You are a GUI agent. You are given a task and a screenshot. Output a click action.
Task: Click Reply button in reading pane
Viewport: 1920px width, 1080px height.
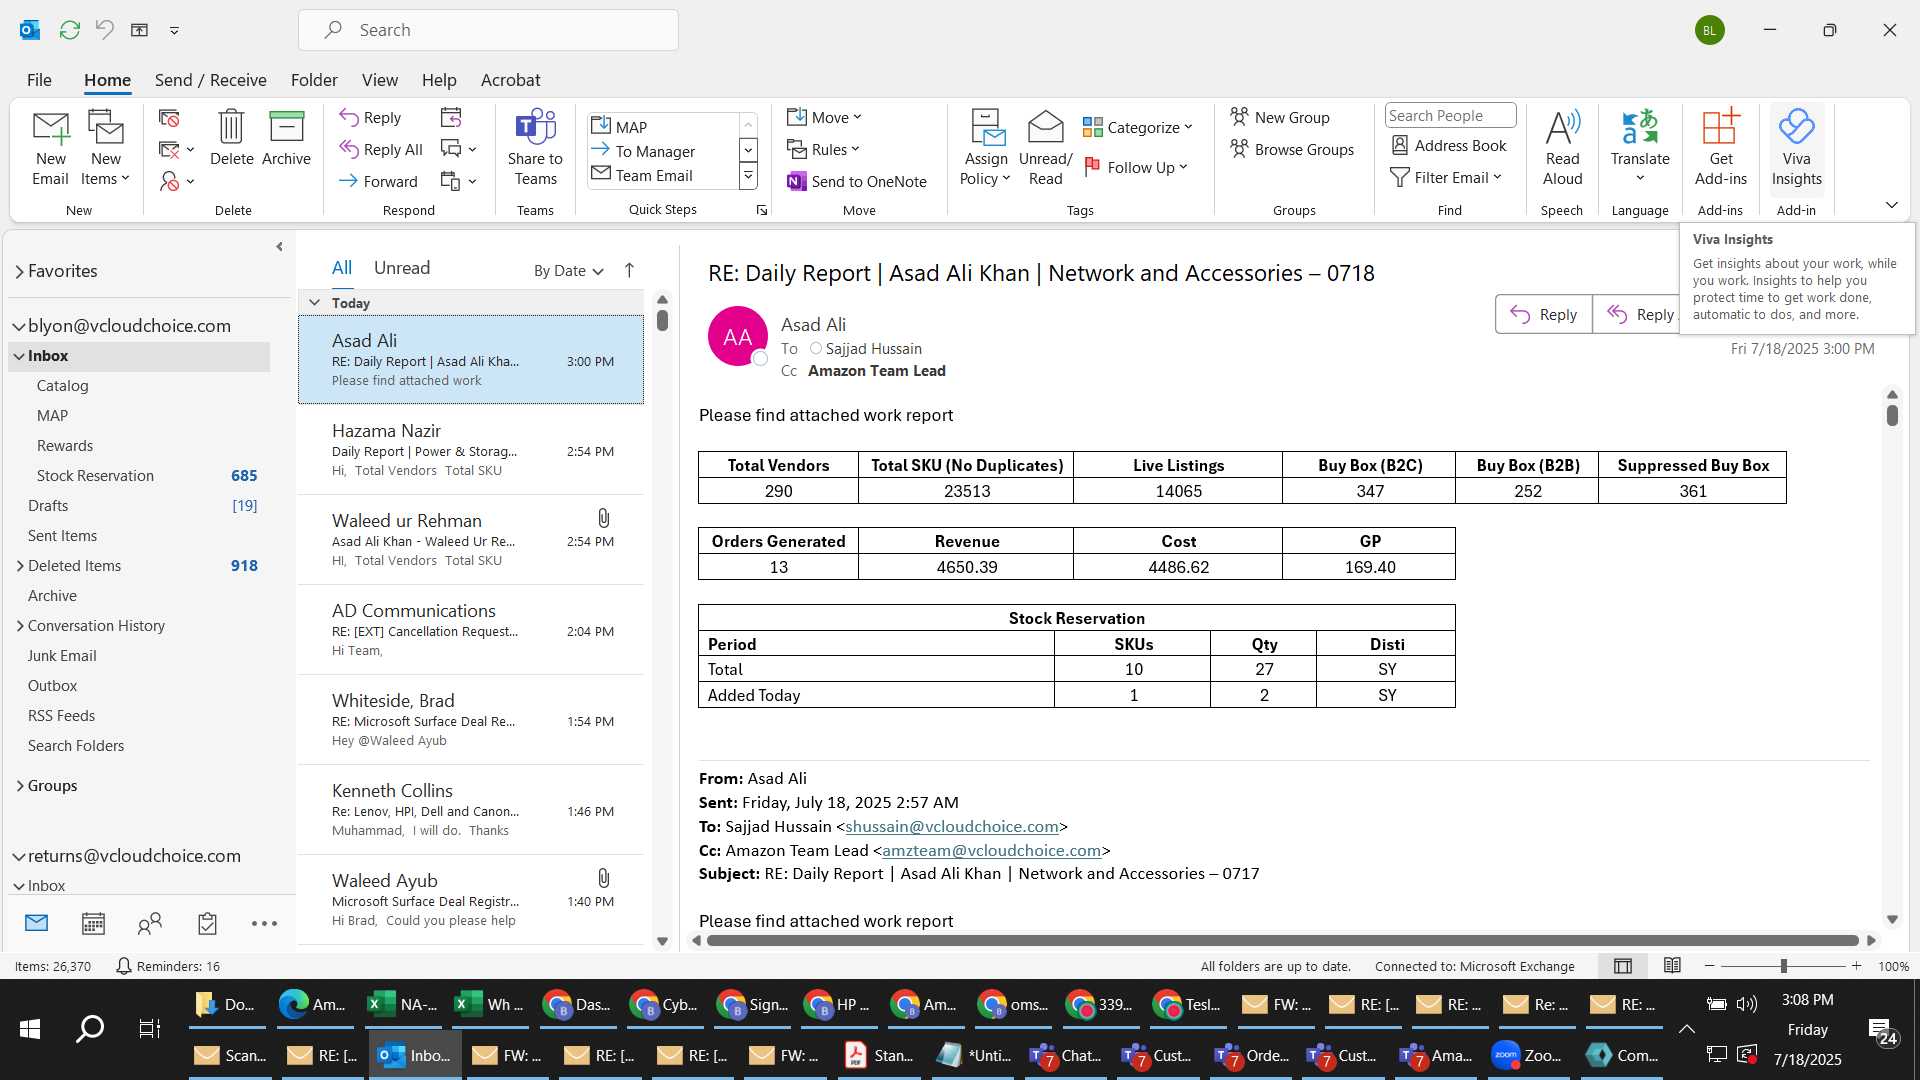(1544, 314)
